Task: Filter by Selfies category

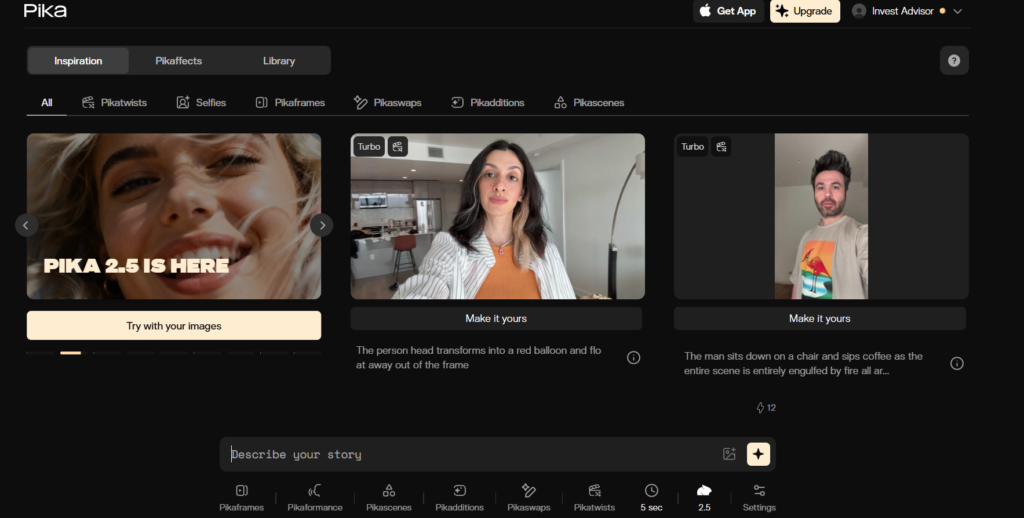Action: (x=201, y=103)
